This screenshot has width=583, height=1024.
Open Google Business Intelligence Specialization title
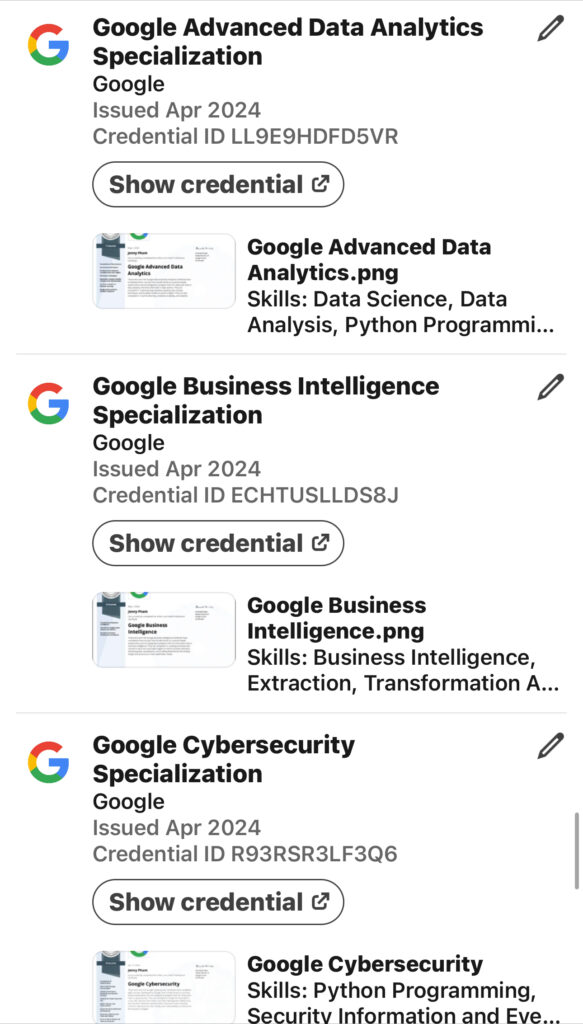pyautogui.click(x=266, y=400)
